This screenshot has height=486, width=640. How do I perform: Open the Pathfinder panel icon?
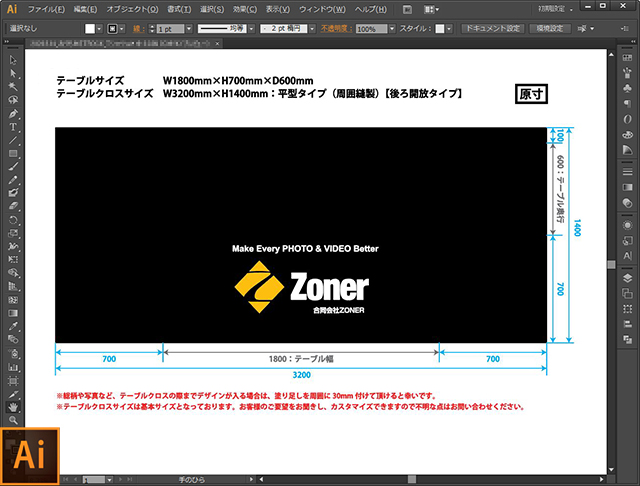(x=627, y=339)
